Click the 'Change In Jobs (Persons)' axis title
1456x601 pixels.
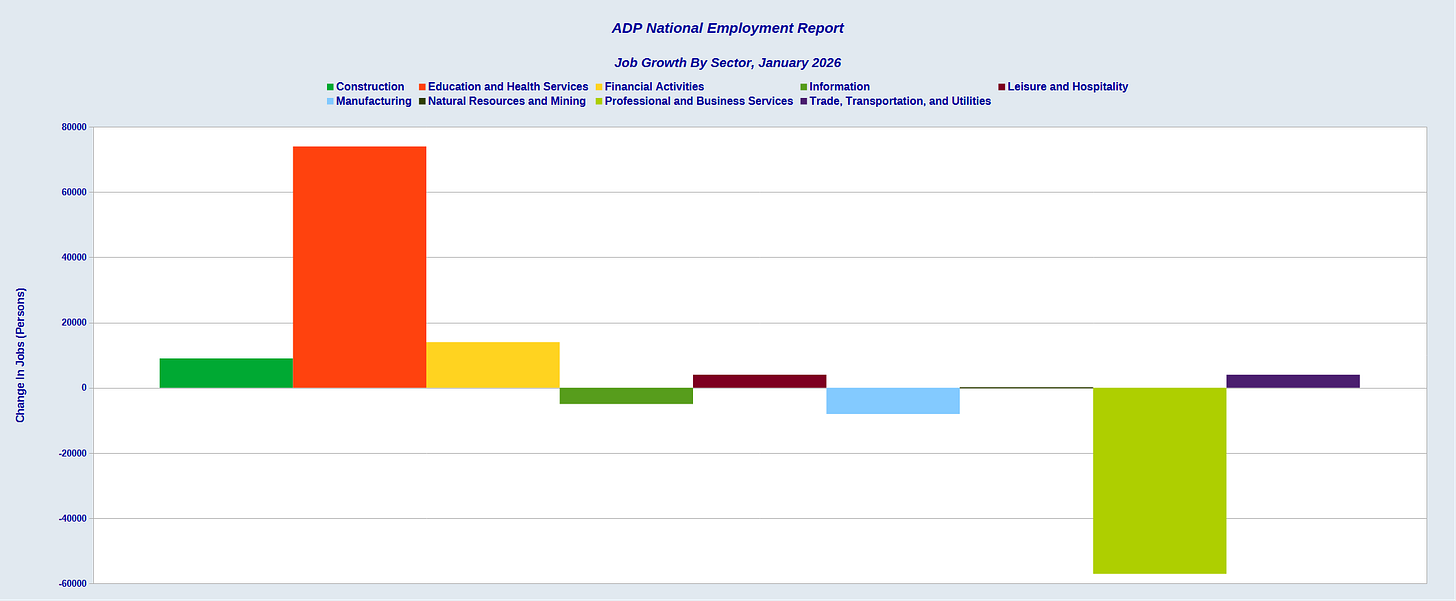(x=20, y=355)
